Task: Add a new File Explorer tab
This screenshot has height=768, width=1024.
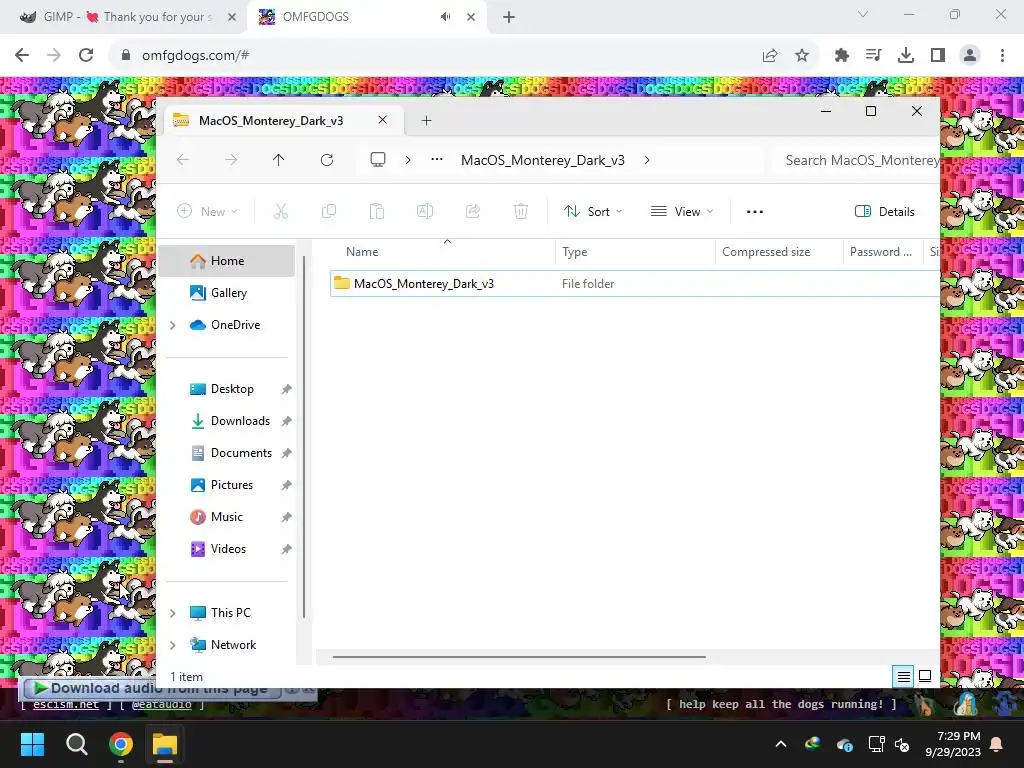Action: click(426, 121)
